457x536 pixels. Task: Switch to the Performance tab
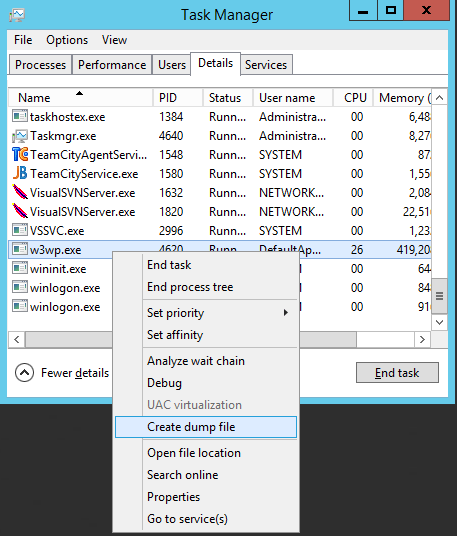tap(112, 65)
